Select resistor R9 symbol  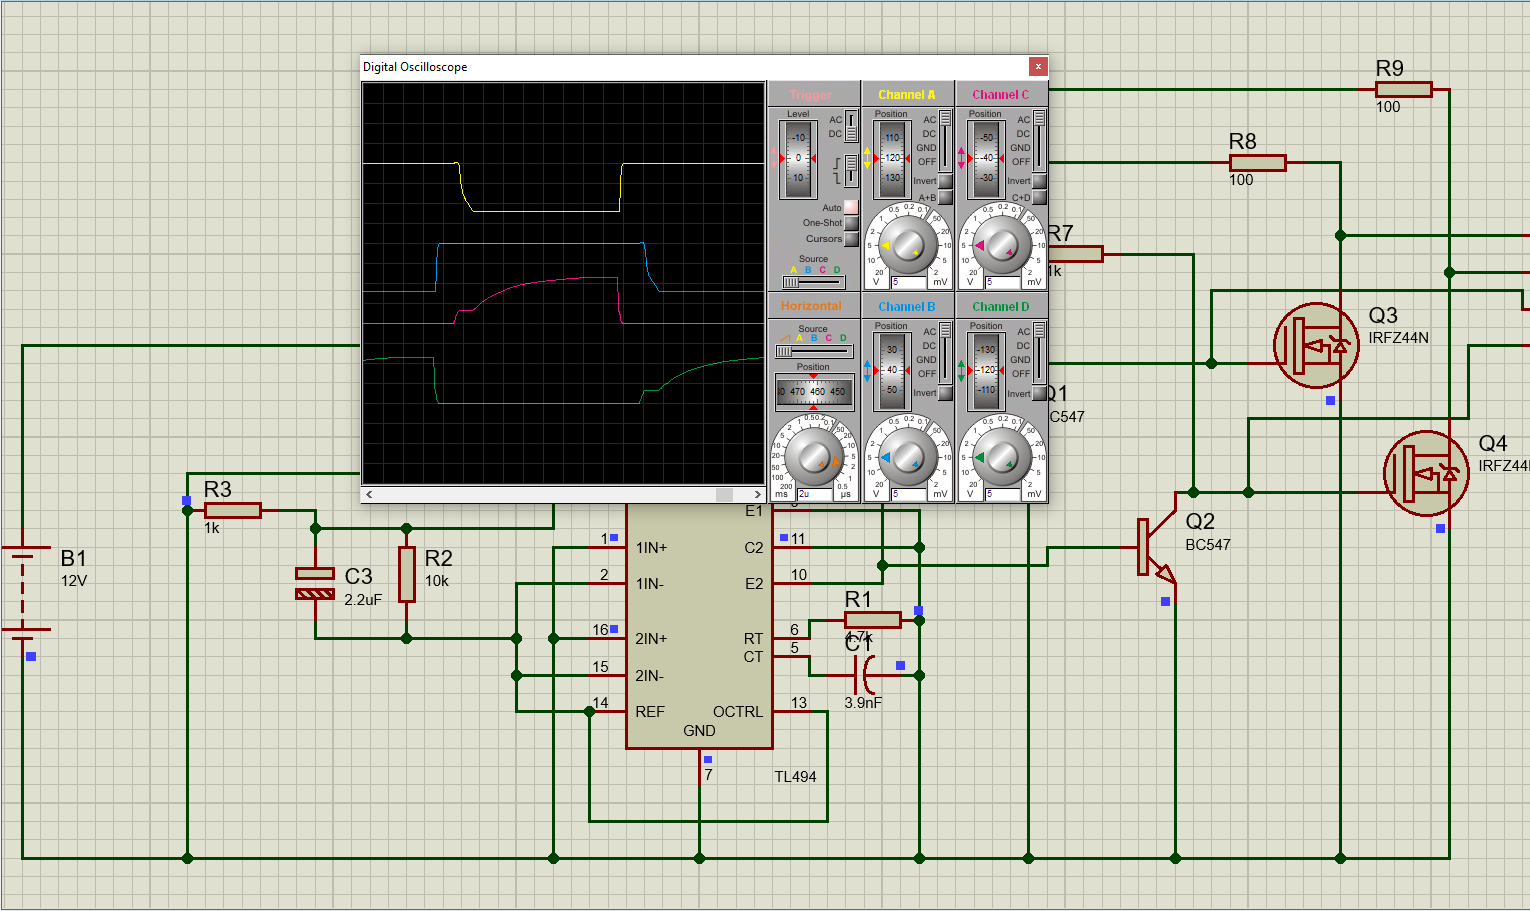pyautogui.click(x=1403, y=89)
